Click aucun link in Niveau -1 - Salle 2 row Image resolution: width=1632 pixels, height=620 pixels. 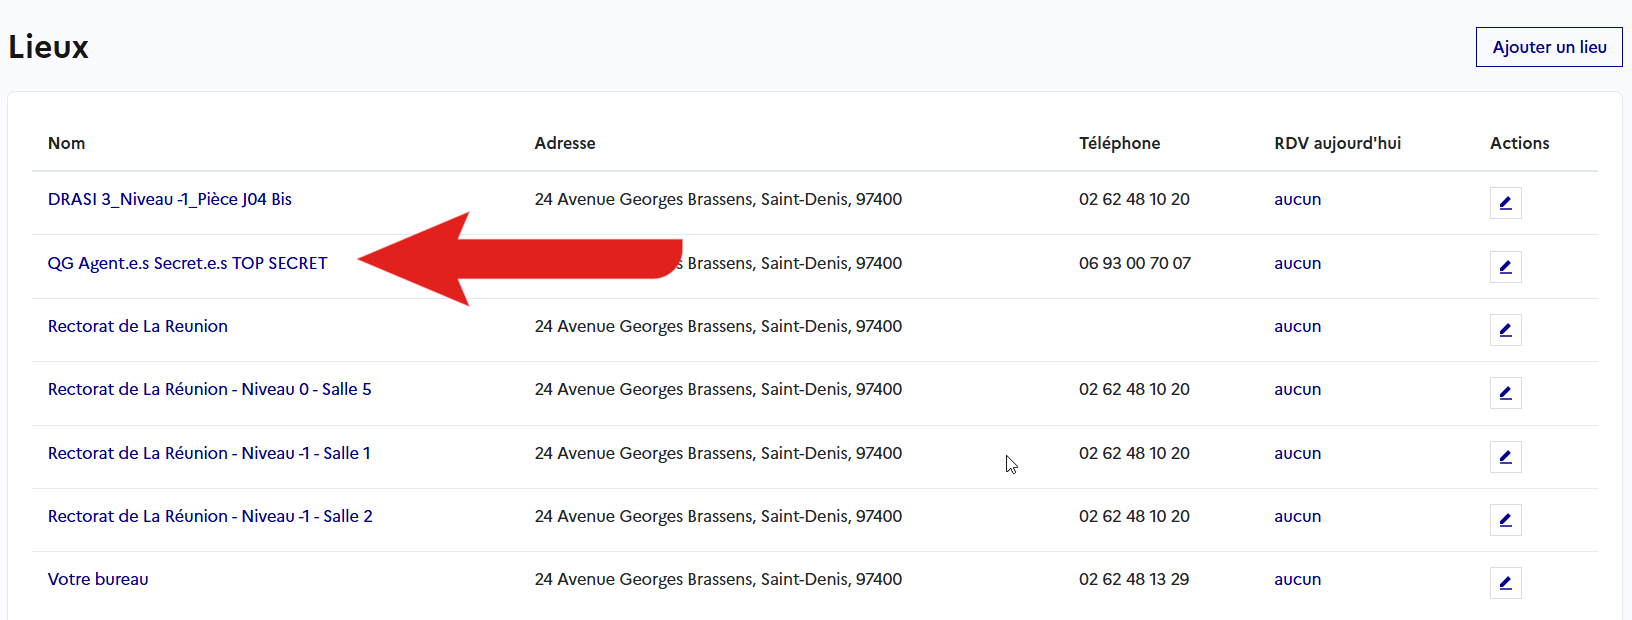[1298, 516]
